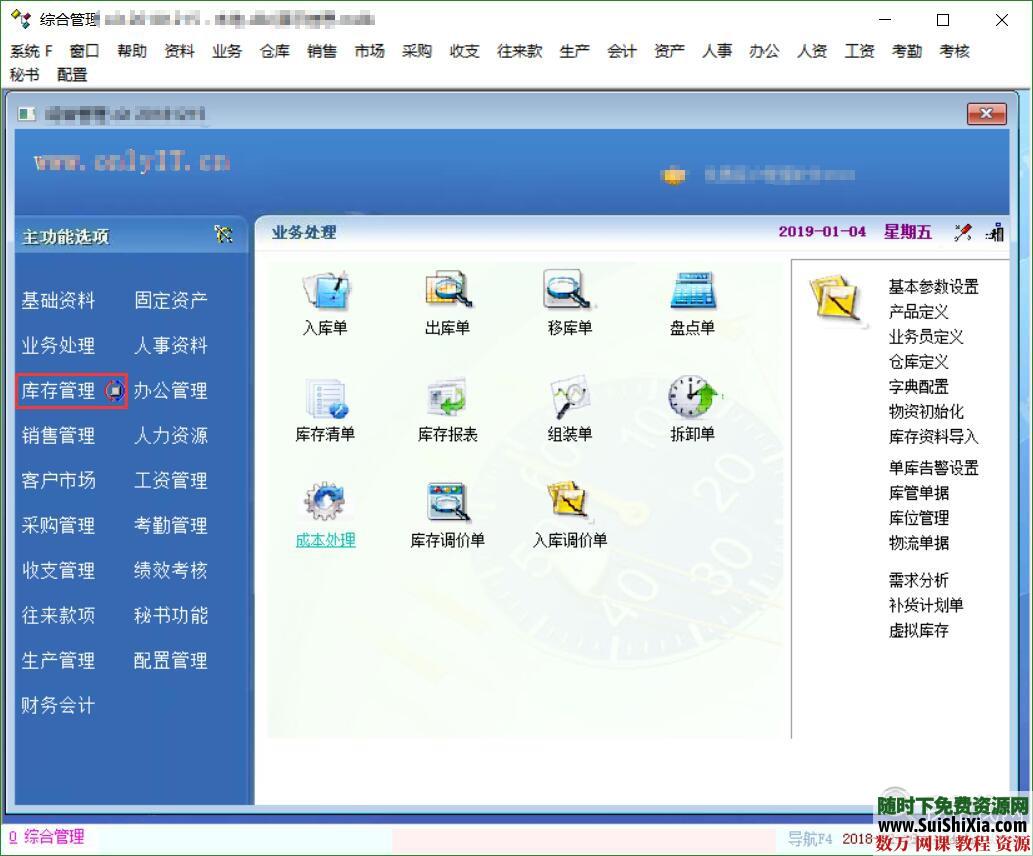This screenshot has height=856, width=1033.
Task: Click 库存资料导入 in the right panel
Action: 932,437
